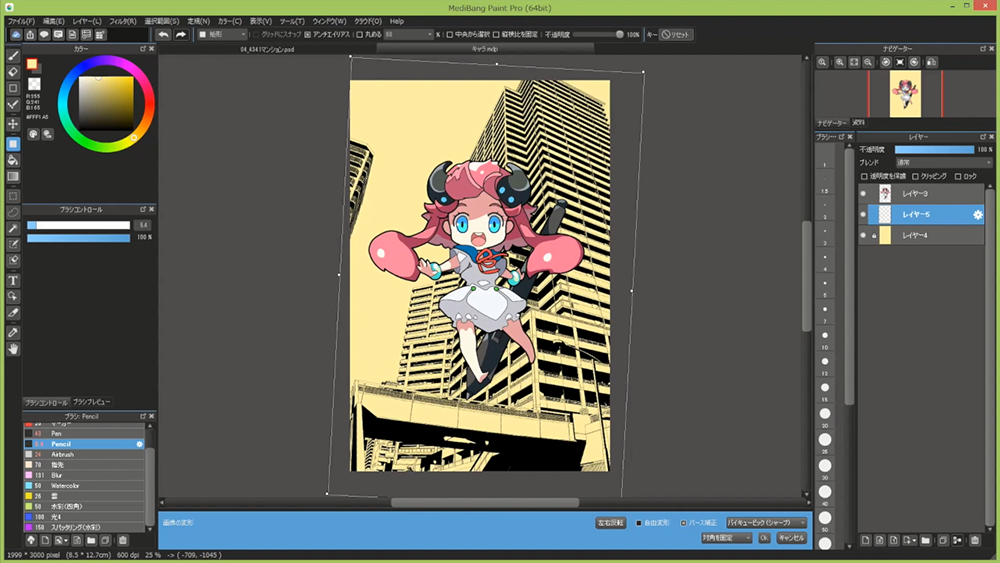1000x563 pixels.
Task: Adjust the layer 不透明度 opacity slider
Action: click(934, 149)
